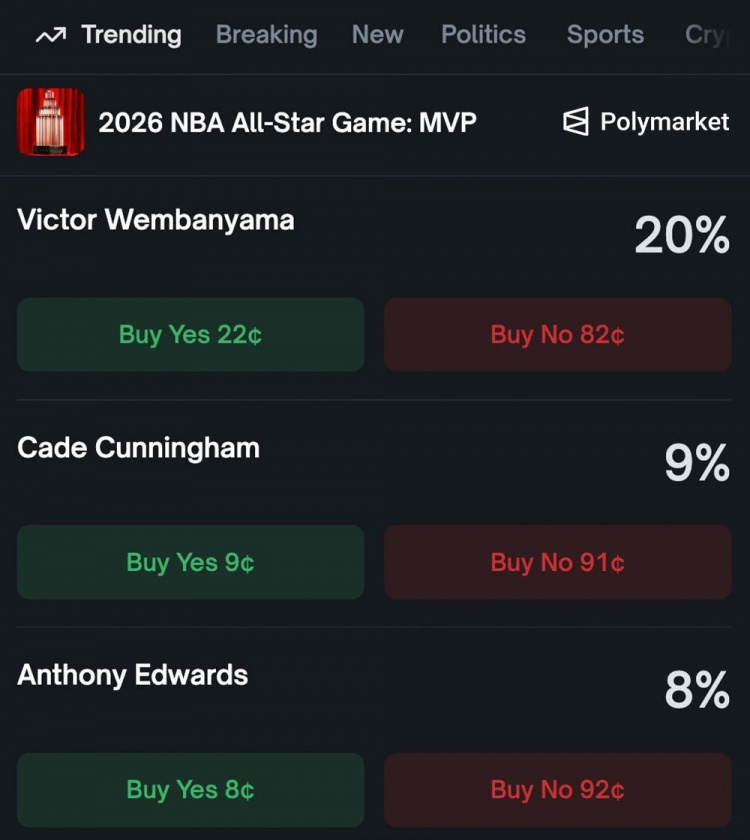Open the All-Star trophy market thumbnail
The image size is (750, 840).
(51, 122)
